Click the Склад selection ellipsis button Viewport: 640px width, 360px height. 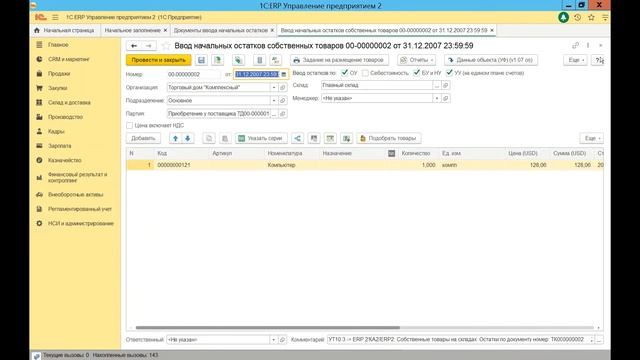point(437,85)
